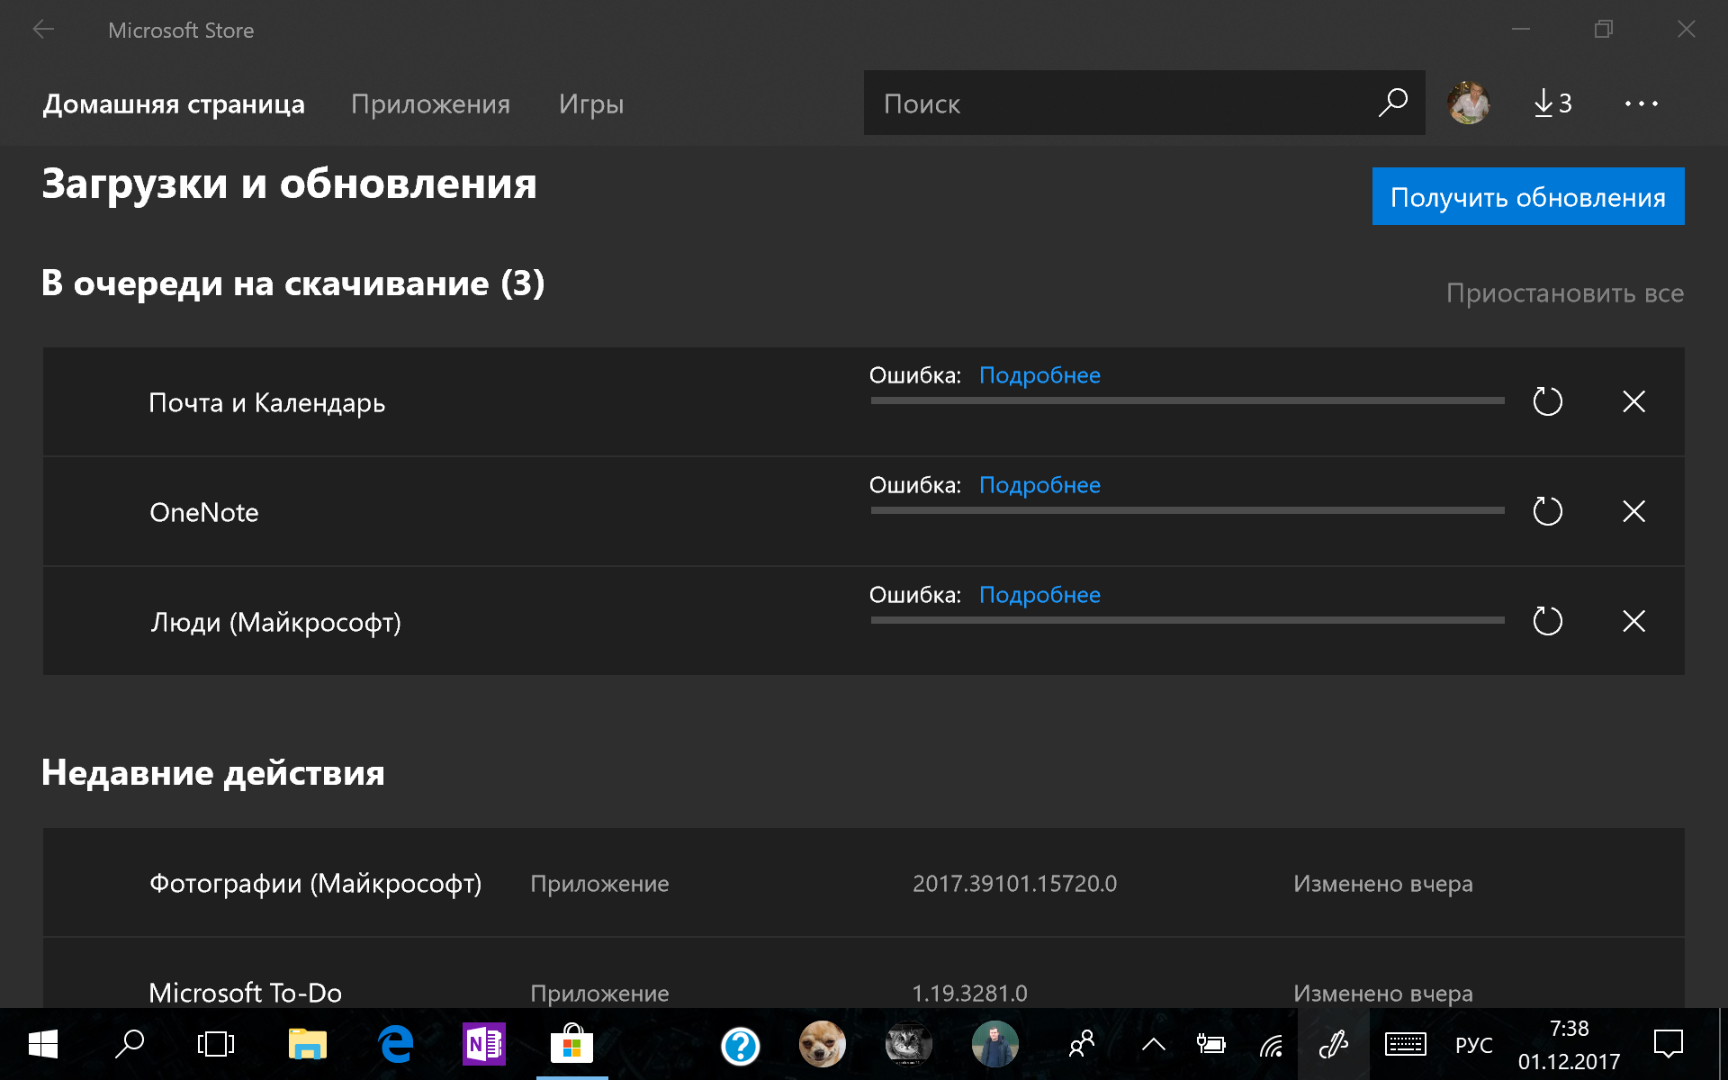Click the Люди (Майкрософт) progress bar
The height and width of the screenshot is (1080, 1728).
coord(1187,620)
